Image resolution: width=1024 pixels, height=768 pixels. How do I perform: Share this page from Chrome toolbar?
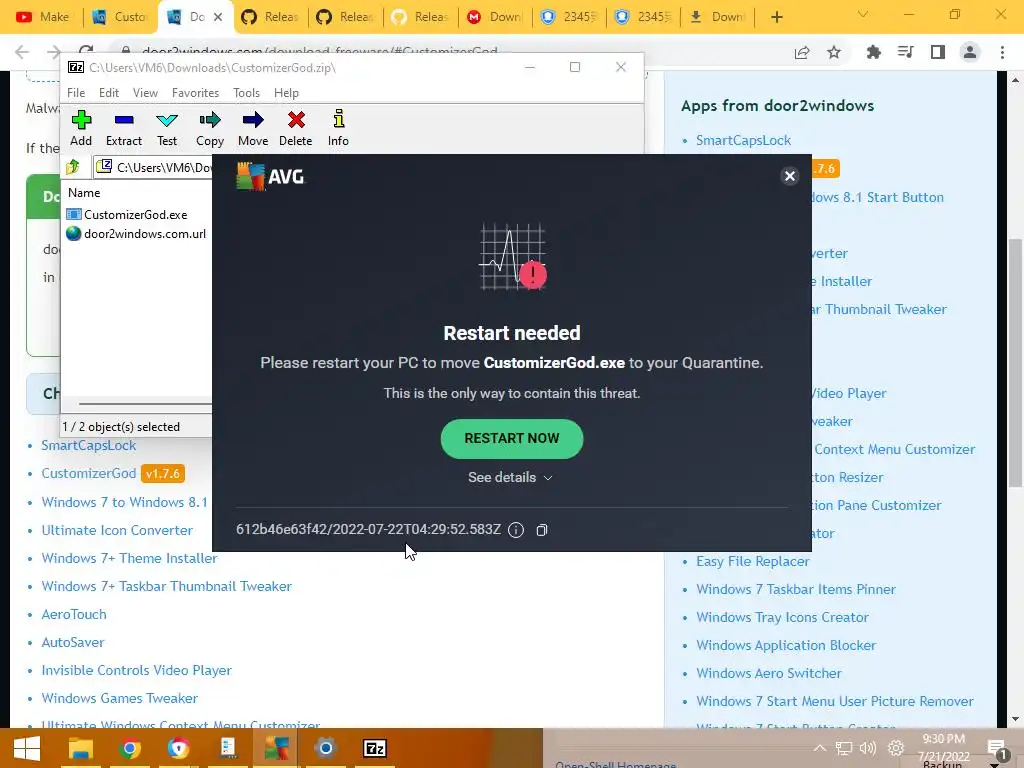coord(802,52)
